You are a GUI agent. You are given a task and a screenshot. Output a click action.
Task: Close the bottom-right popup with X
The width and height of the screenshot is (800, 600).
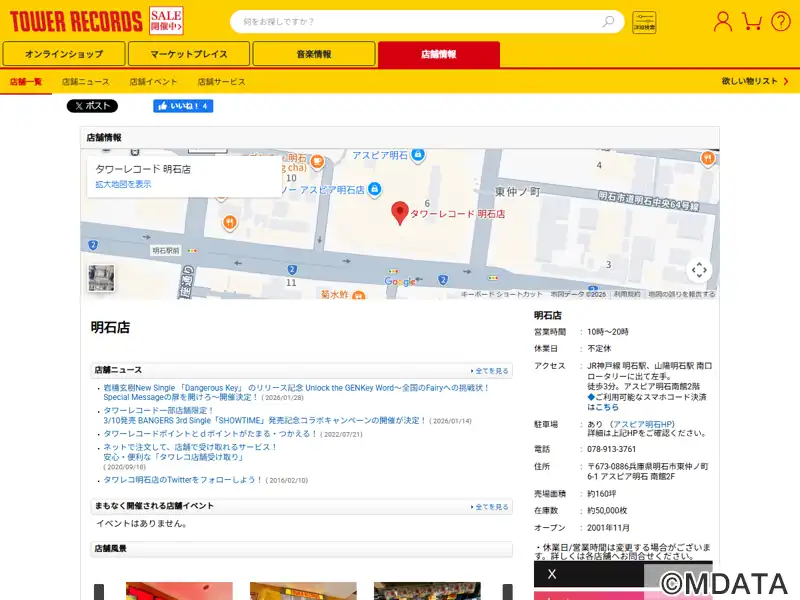coord(552,574)
